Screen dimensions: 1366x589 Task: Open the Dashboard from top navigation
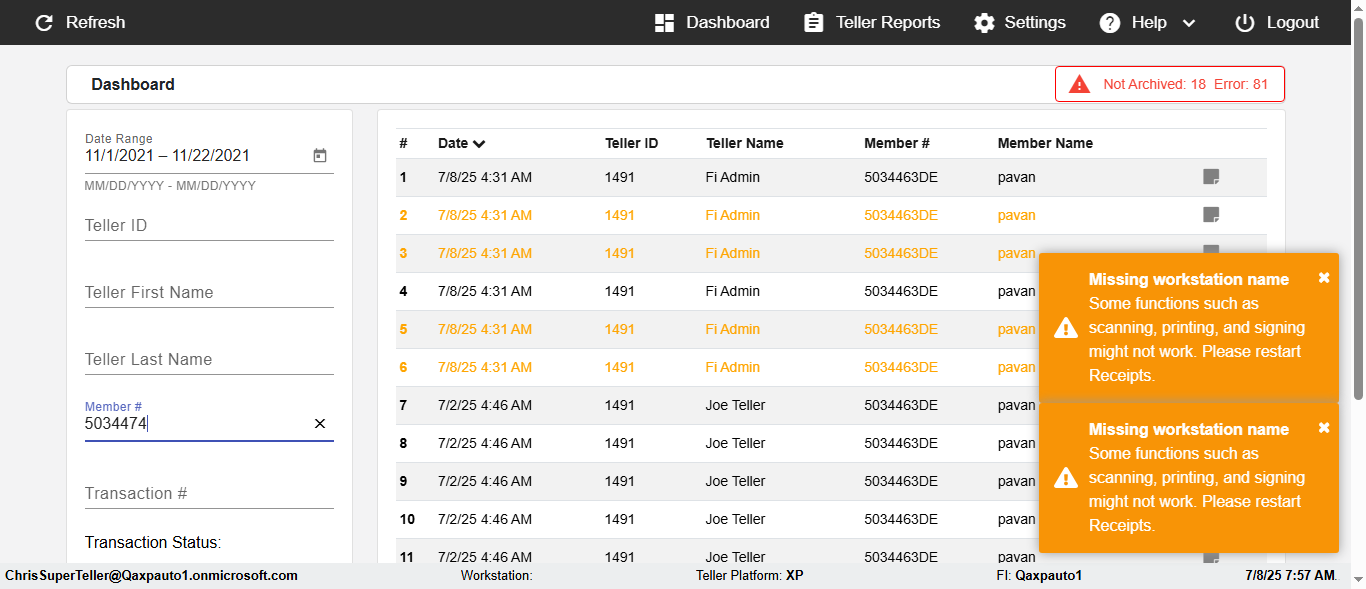[712, 23]
